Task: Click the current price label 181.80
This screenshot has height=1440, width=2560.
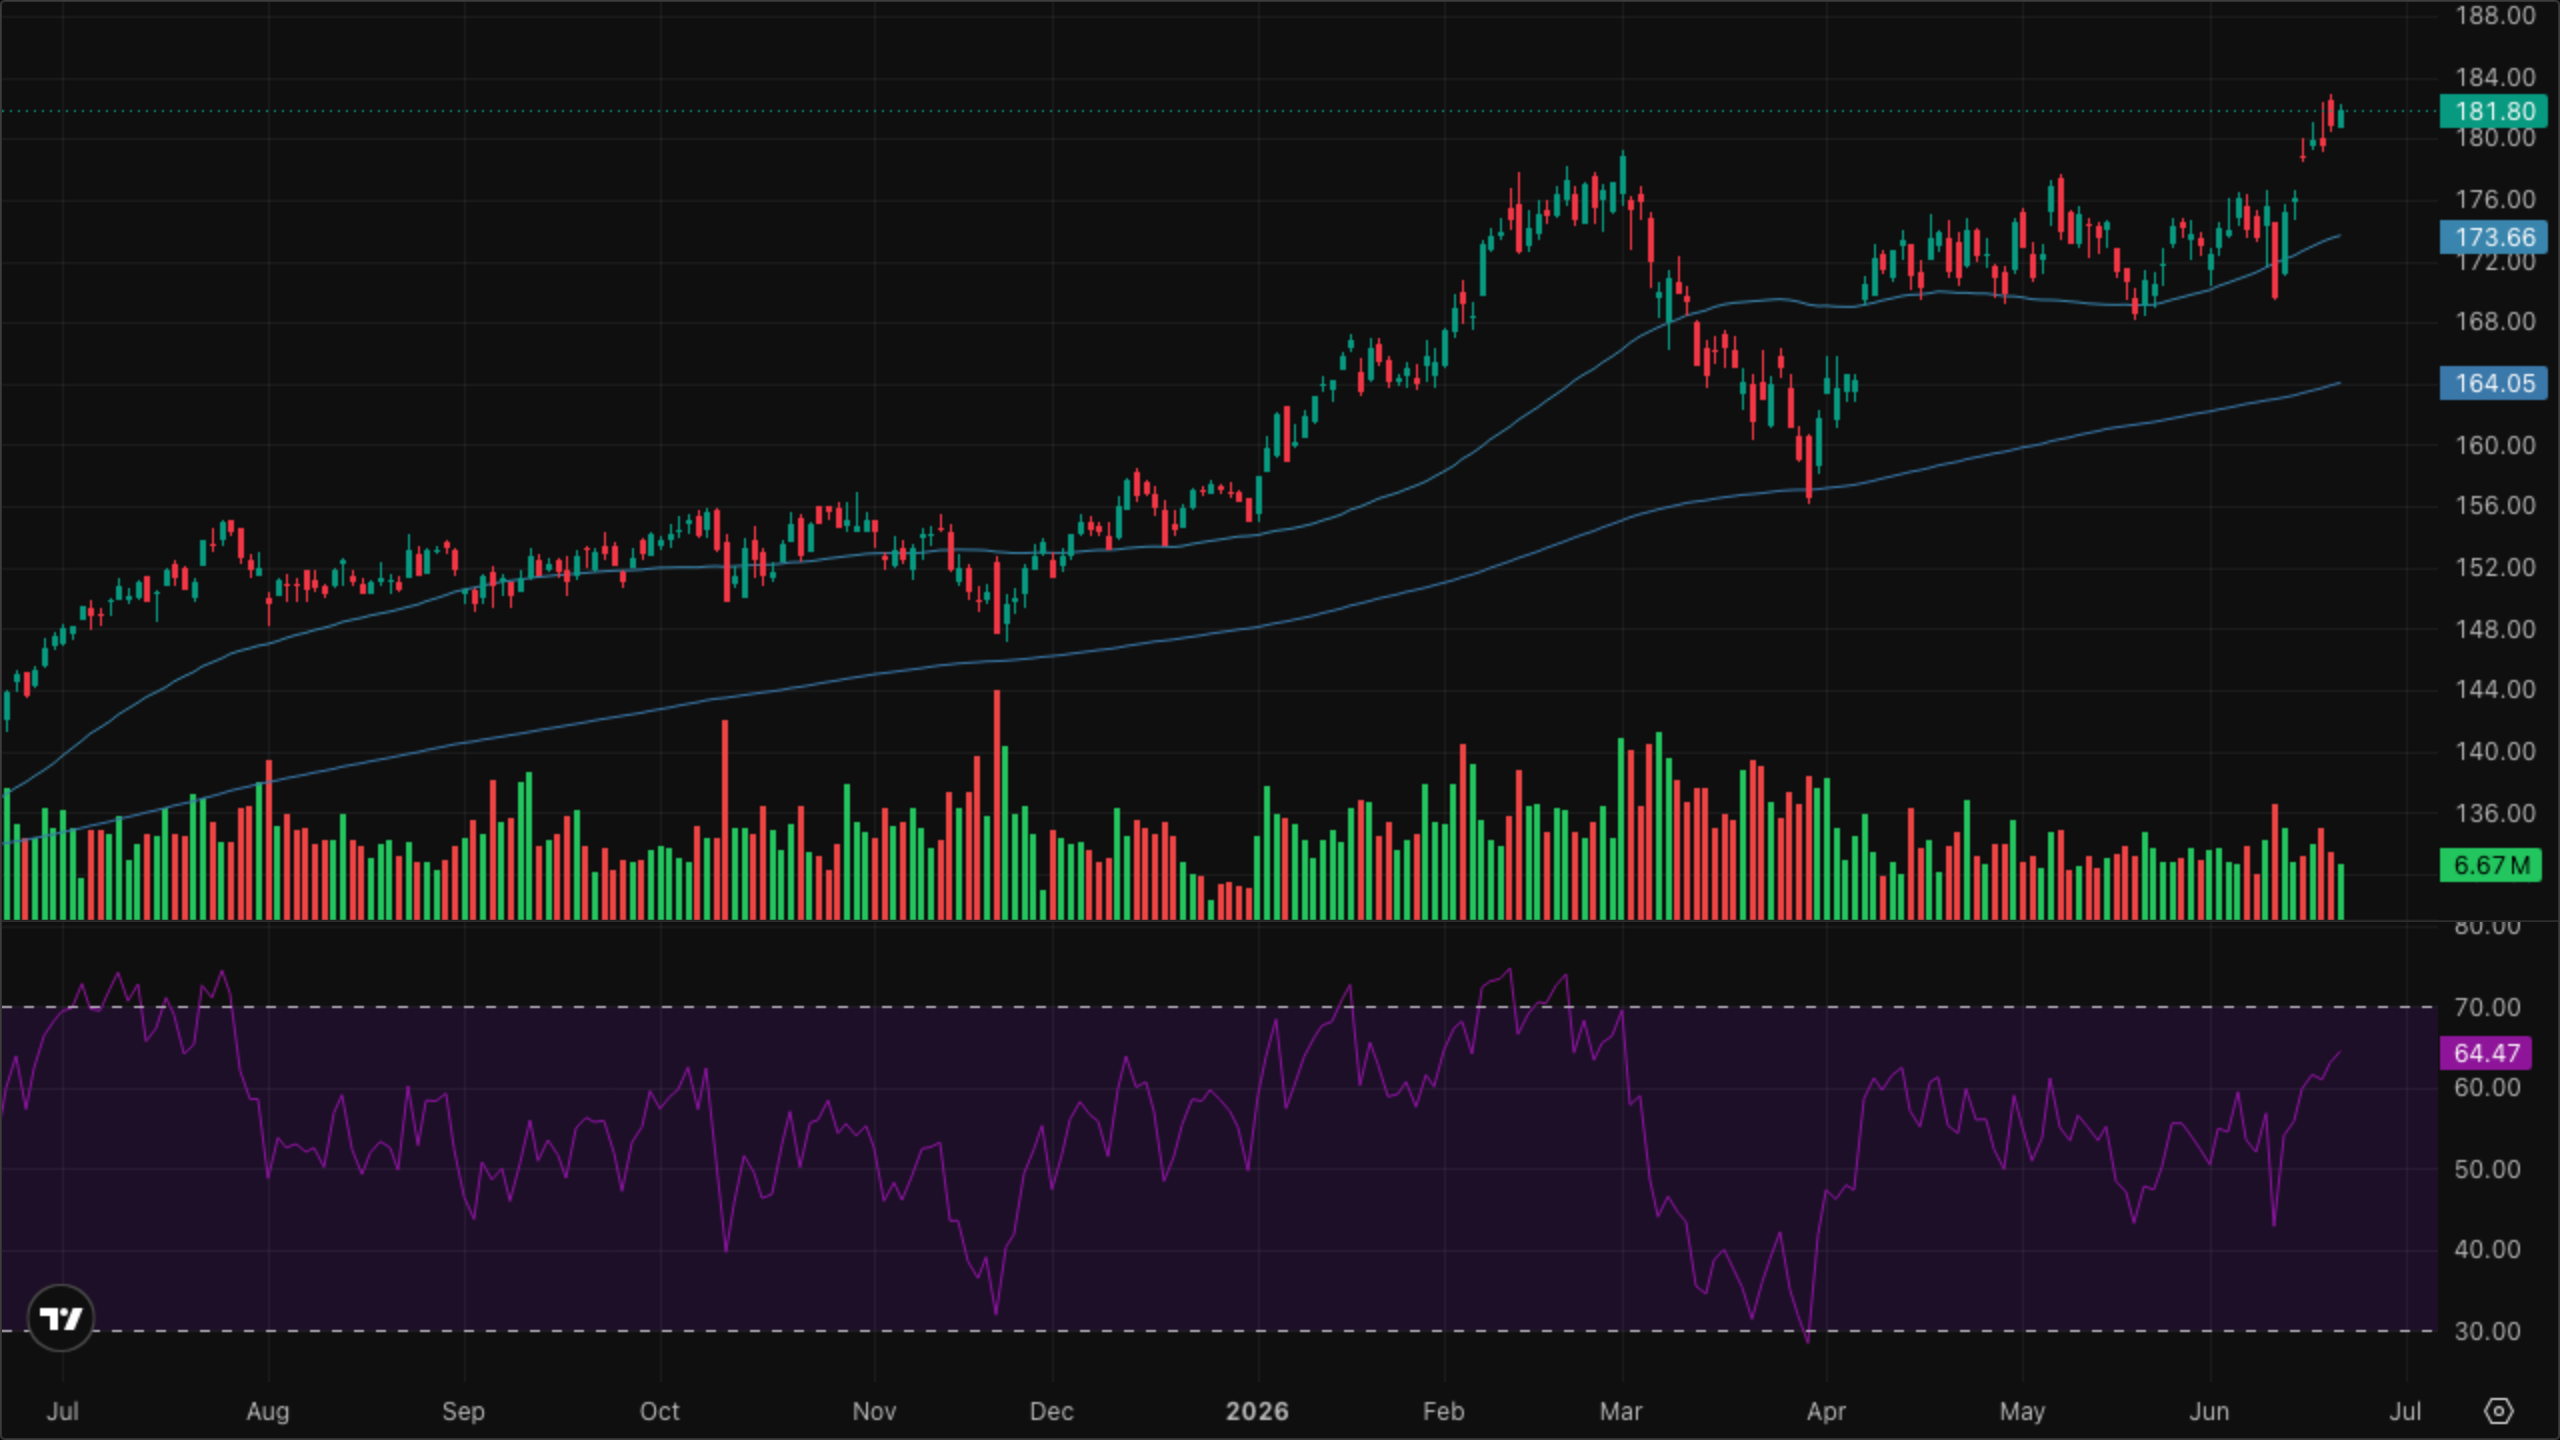Action: [x=2494, y=111]
